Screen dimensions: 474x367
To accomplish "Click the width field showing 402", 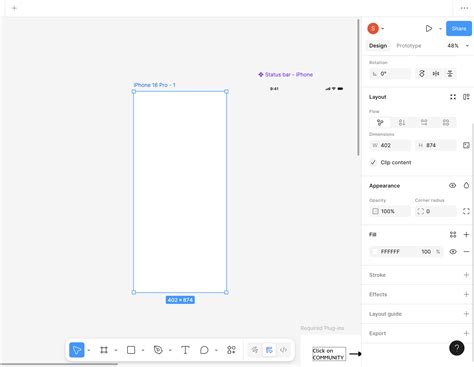I will [390, 145].
